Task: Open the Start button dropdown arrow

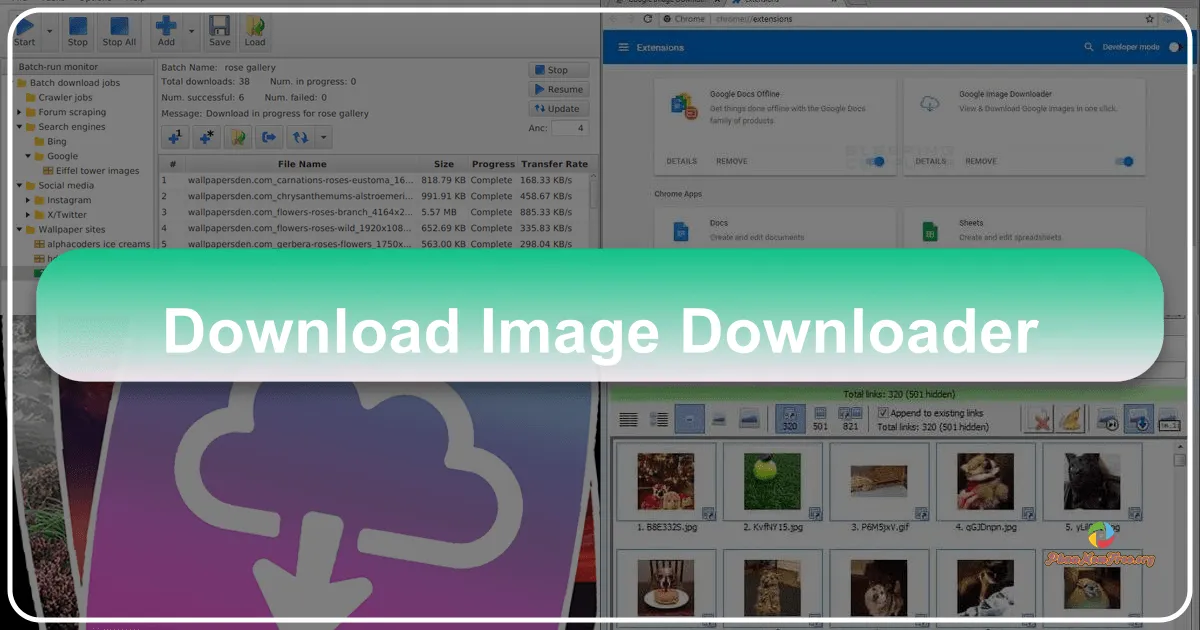Action: [50, 31]
